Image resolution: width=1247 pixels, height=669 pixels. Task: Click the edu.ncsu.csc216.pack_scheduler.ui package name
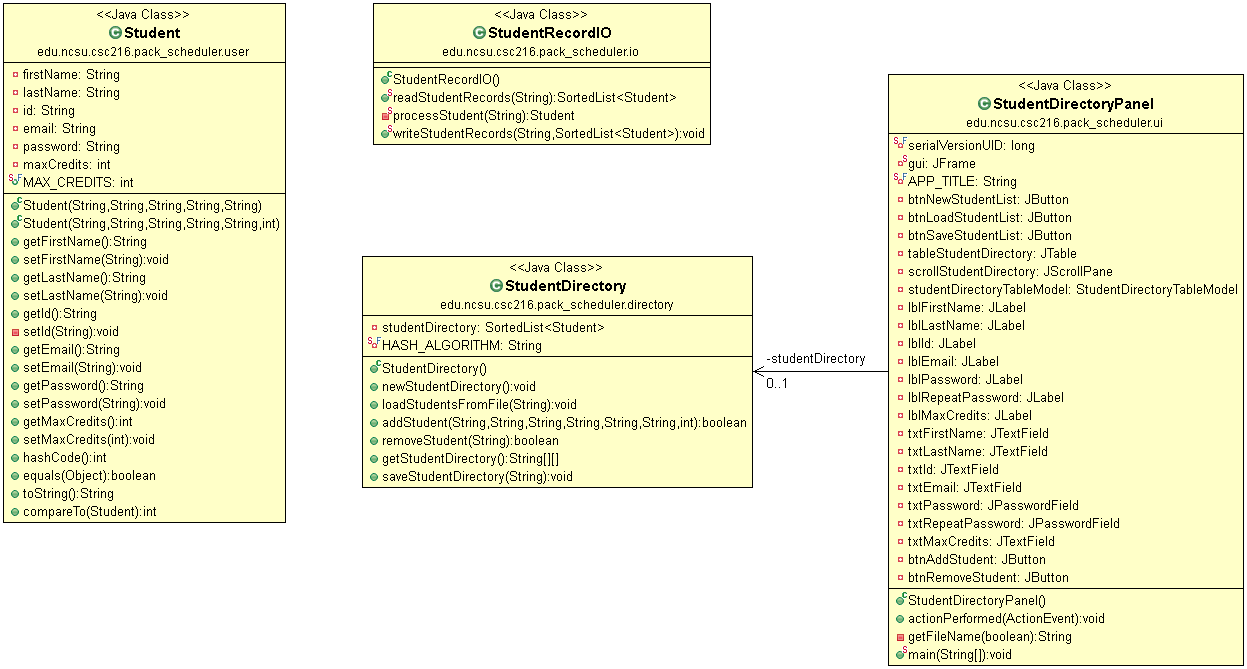(1064, 121)
